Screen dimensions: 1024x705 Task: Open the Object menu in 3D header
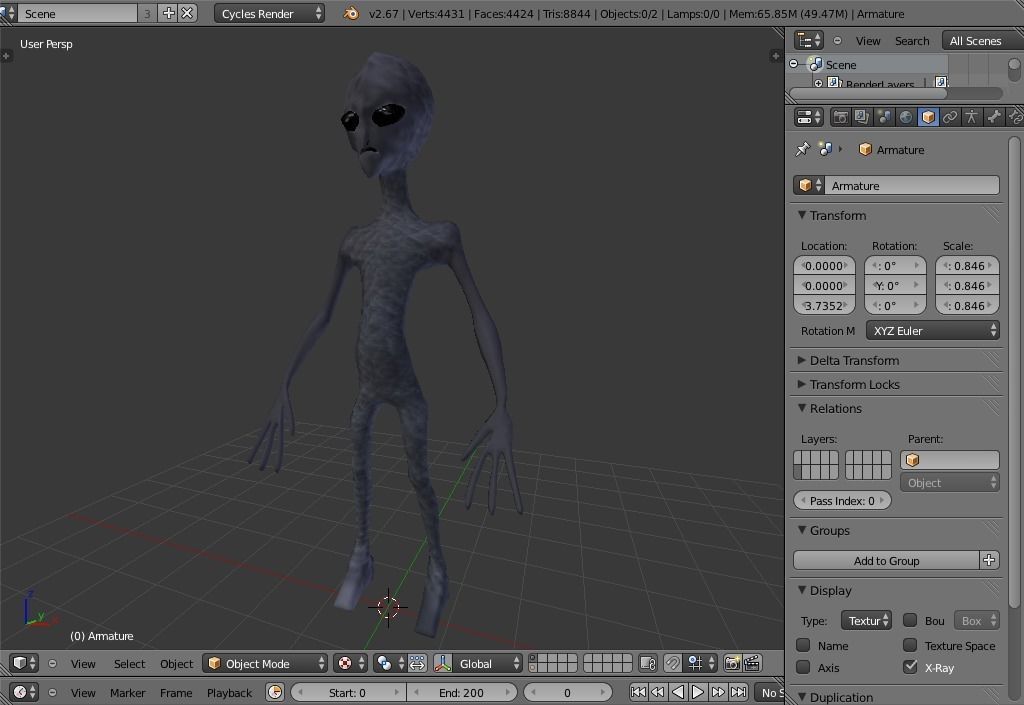point(176,664)
